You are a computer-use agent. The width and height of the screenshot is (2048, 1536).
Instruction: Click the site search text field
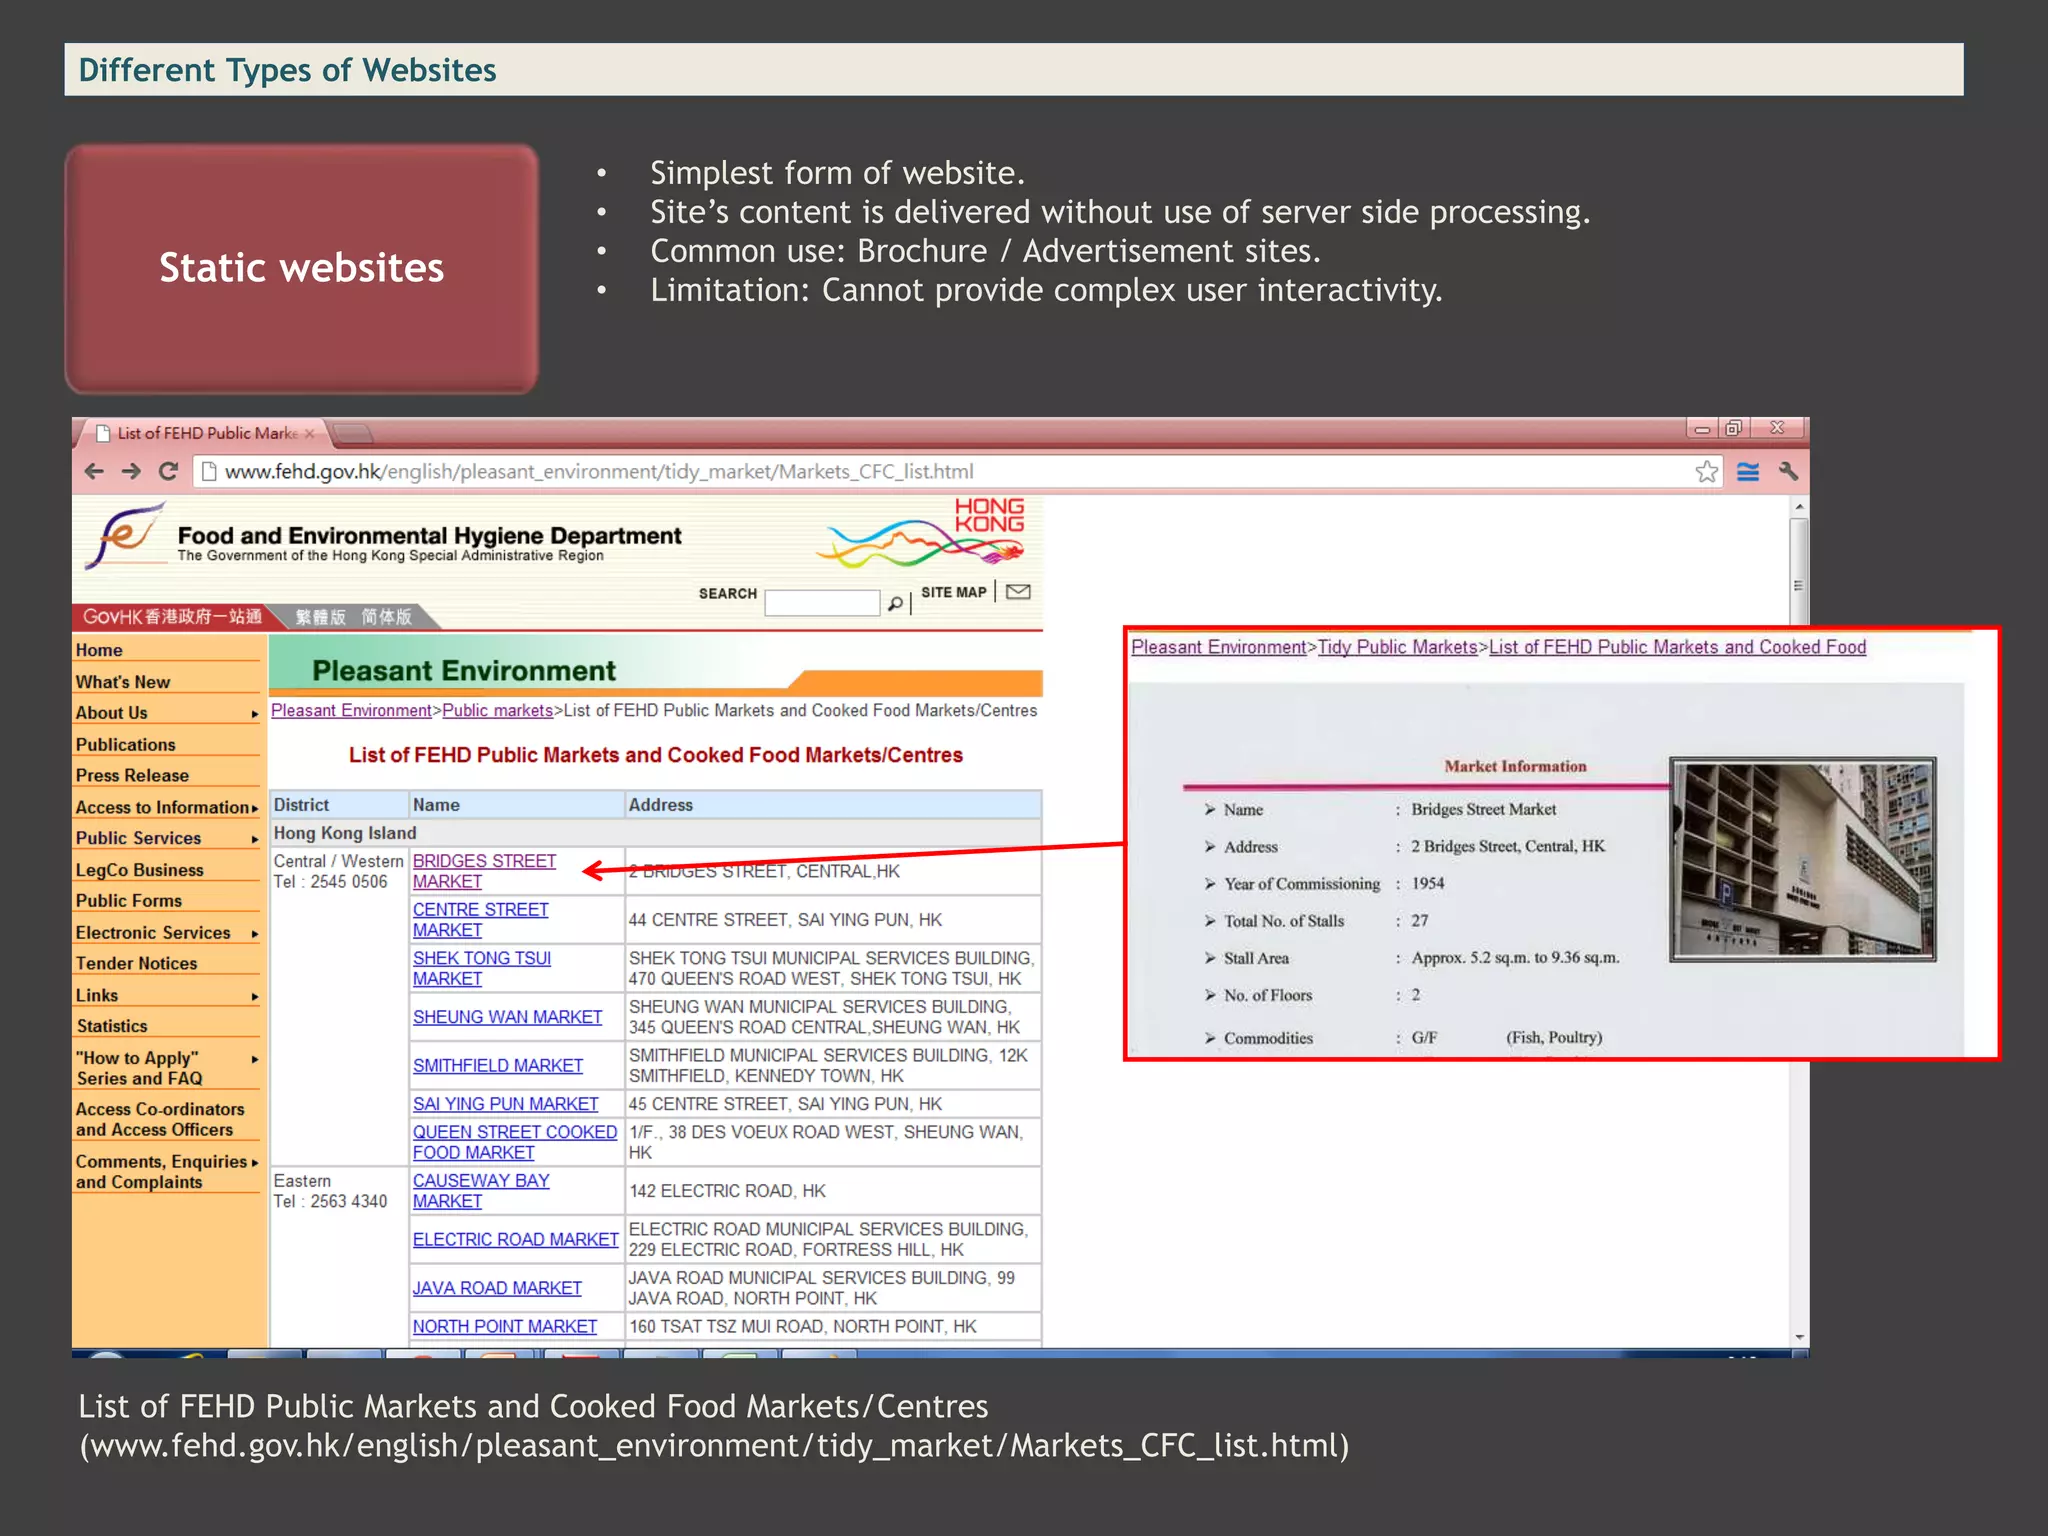(821, 602)
